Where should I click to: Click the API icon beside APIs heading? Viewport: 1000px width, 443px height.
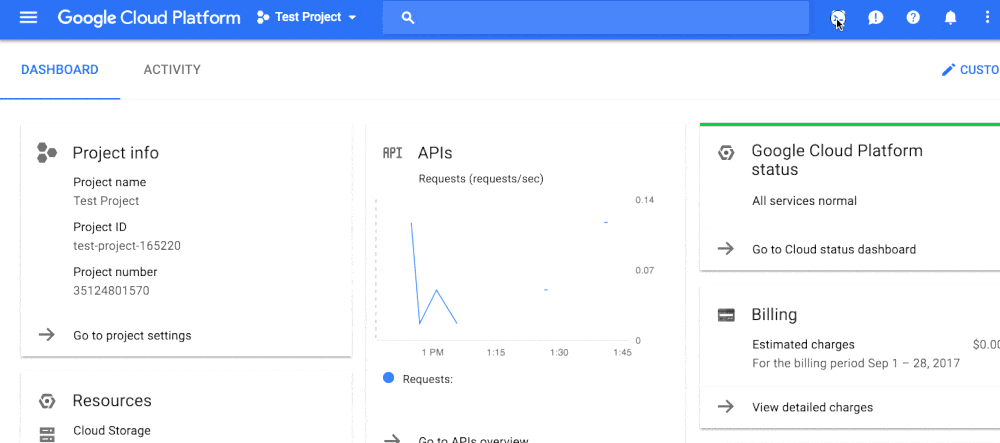point(392,153)
